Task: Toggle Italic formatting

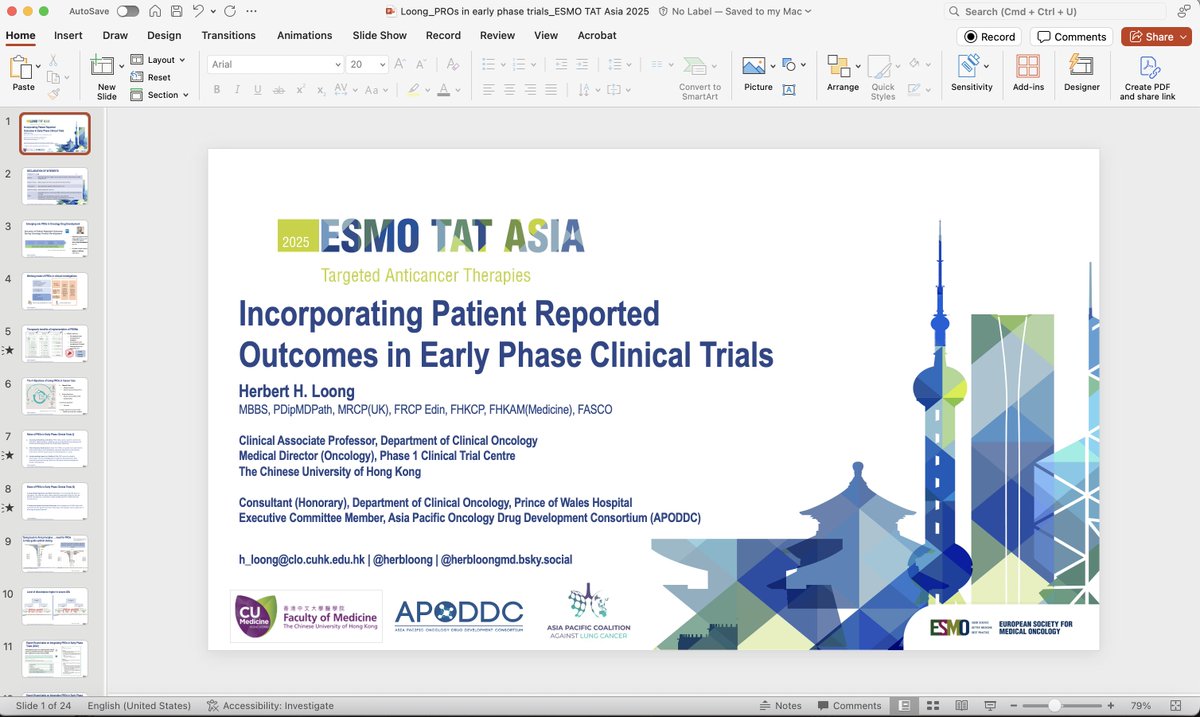Action: 237,90
